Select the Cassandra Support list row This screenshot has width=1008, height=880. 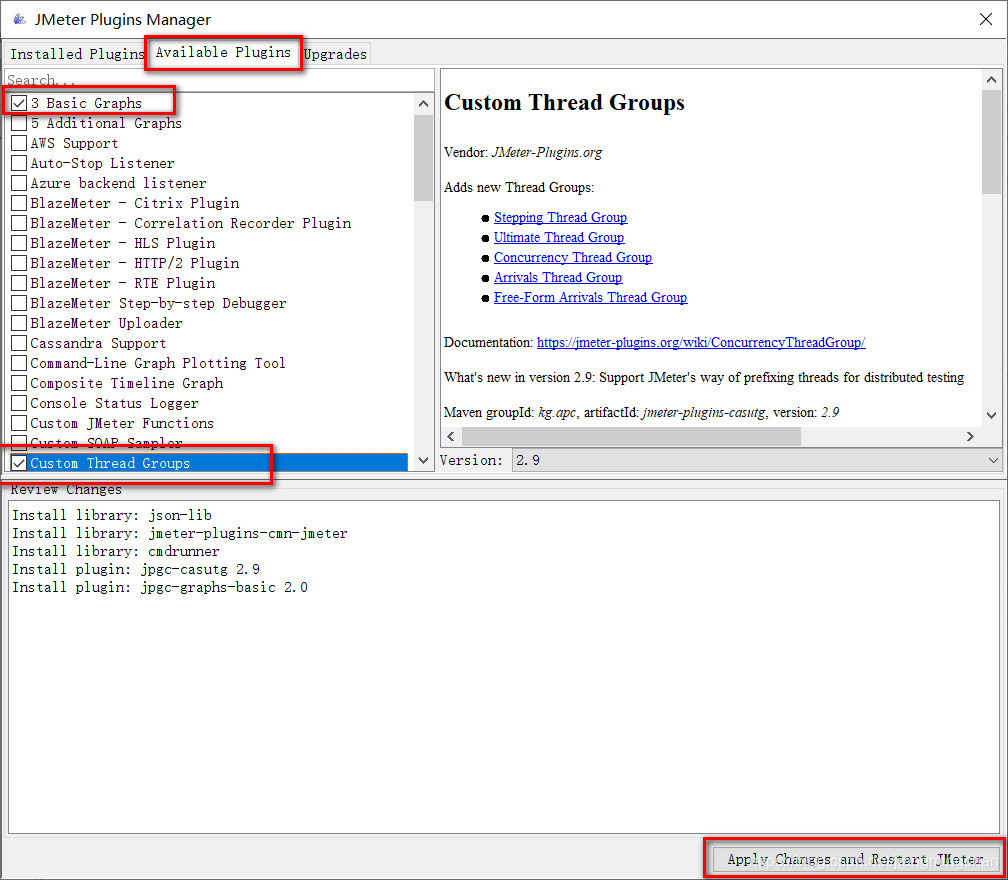tap(209, 343)
